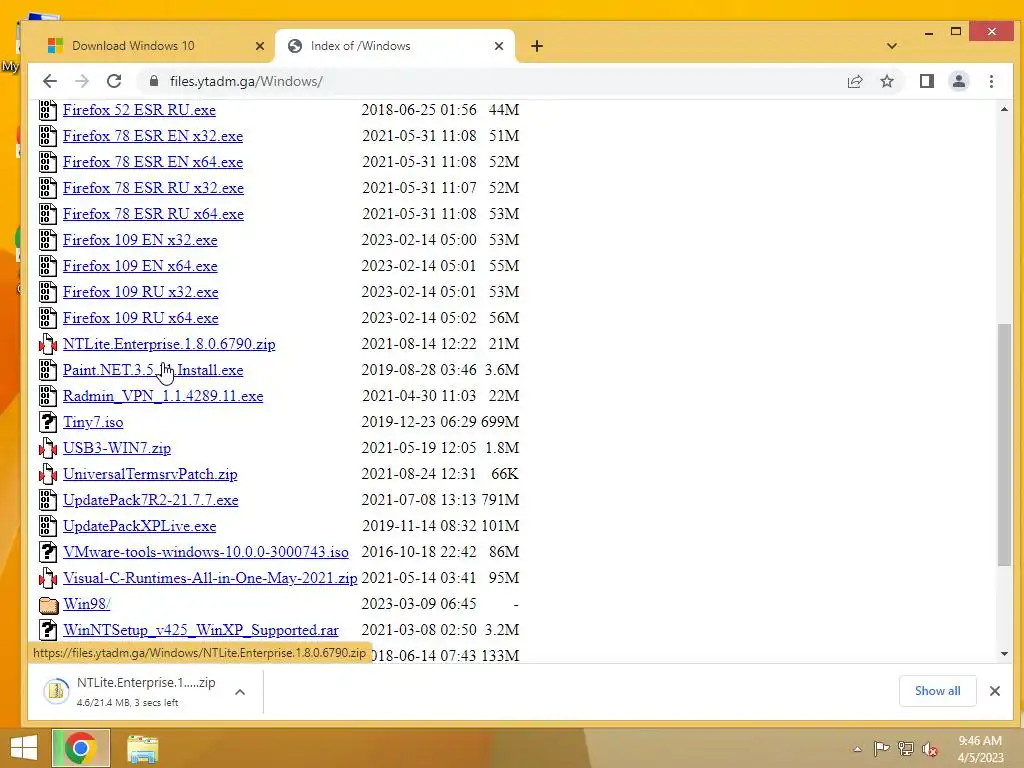
Task: Click the binary icon beside Radmin_VPN
Action: coord(48,396)
